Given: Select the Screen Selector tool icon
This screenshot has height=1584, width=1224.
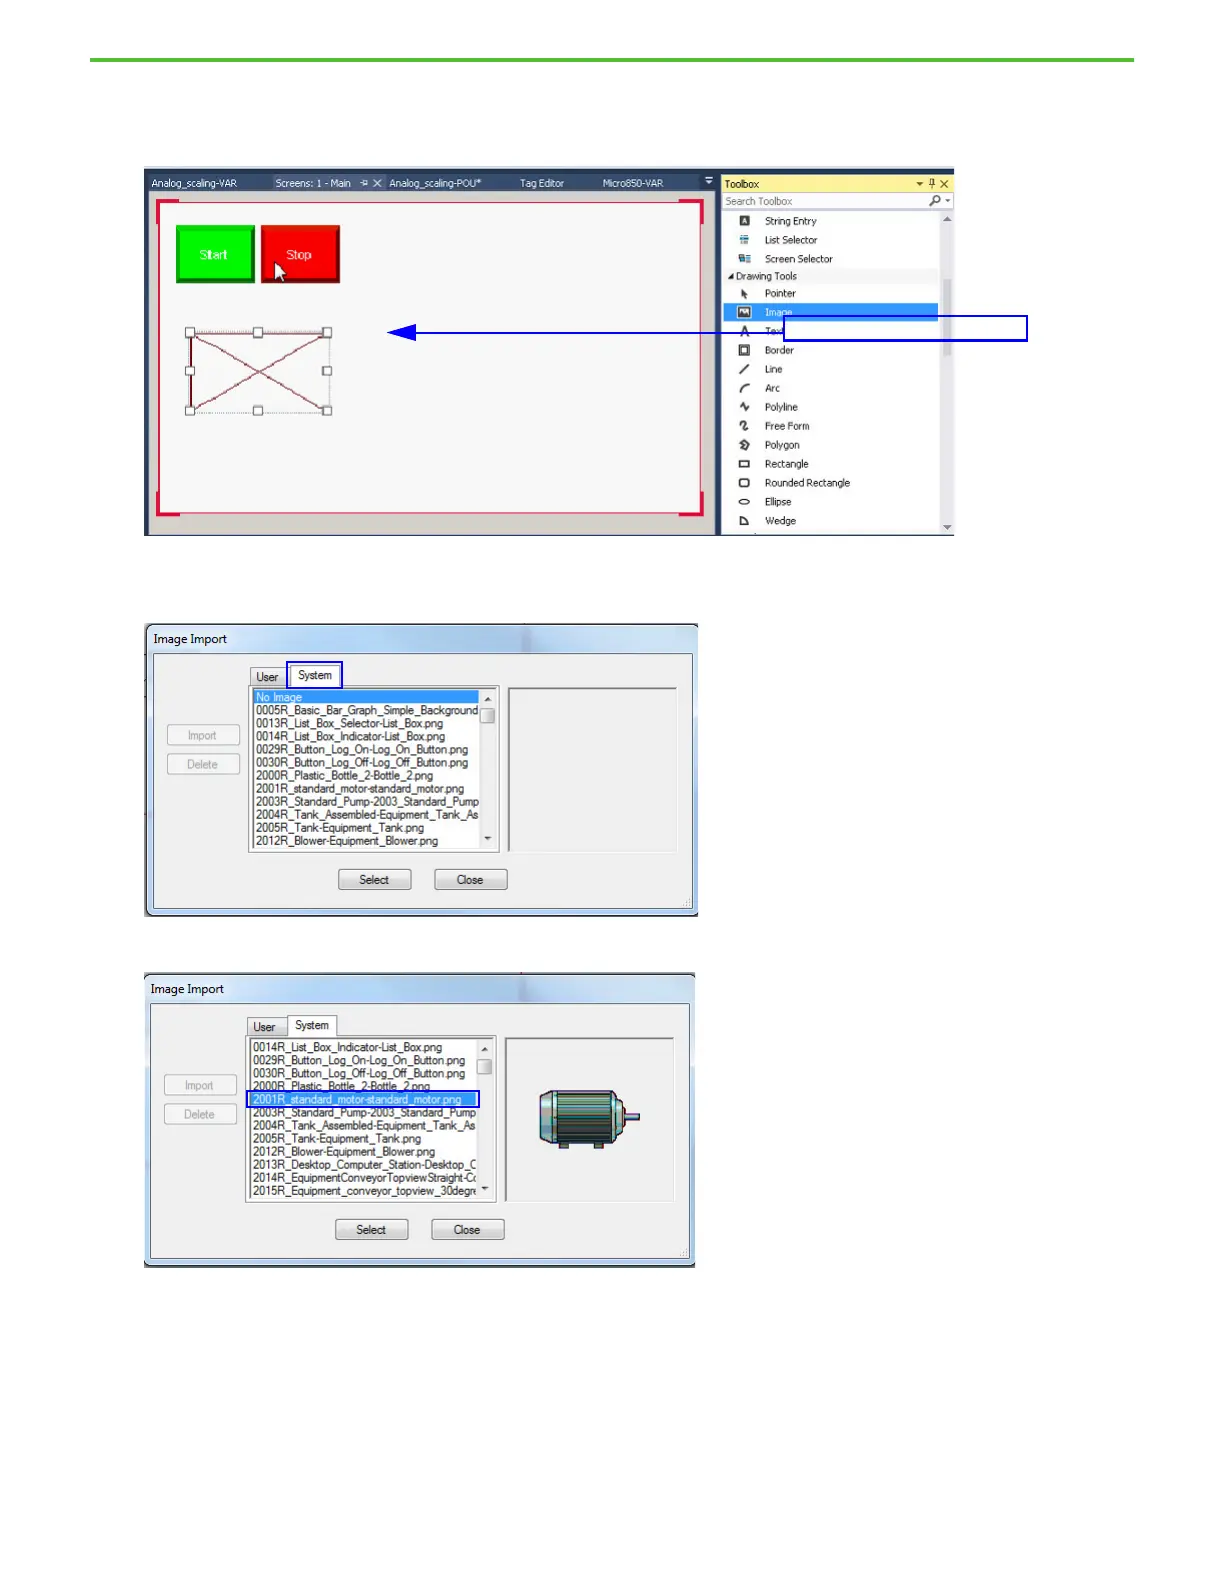Looking at the screenshot, I should pos(744,259).
